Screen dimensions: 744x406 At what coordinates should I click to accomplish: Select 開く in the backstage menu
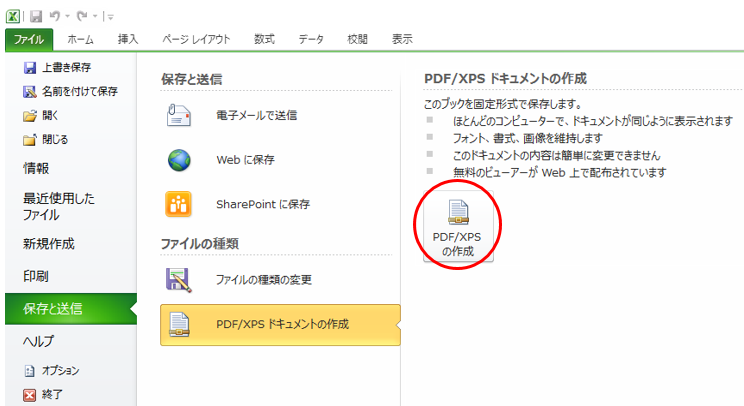point(50,115)
